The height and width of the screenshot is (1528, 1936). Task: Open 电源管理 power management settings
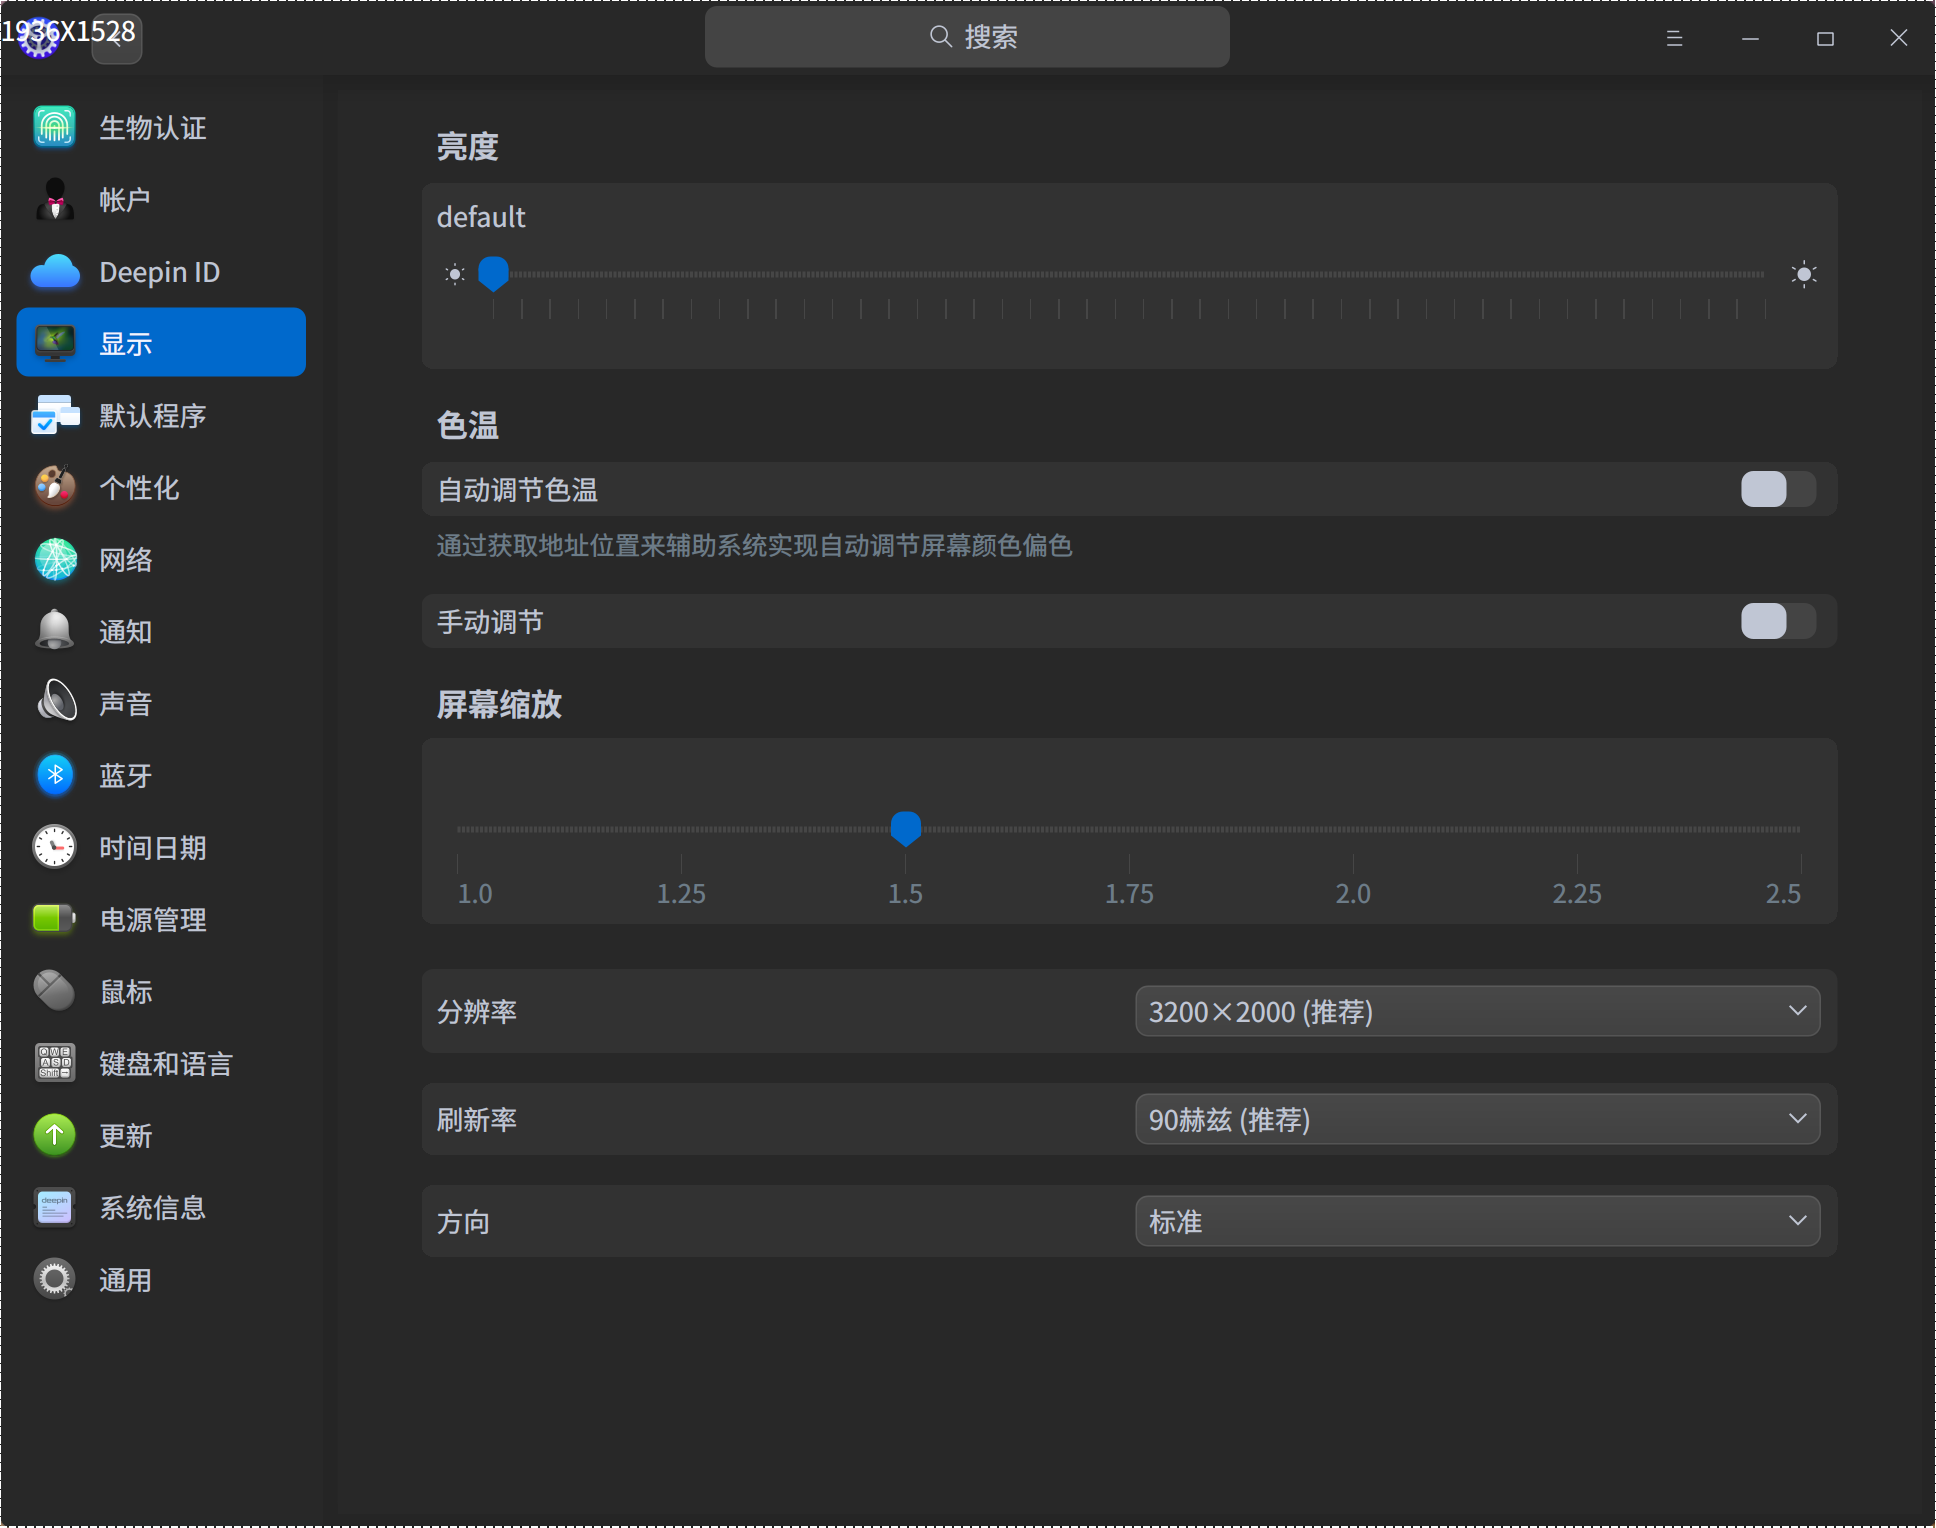tap(152, 919)
